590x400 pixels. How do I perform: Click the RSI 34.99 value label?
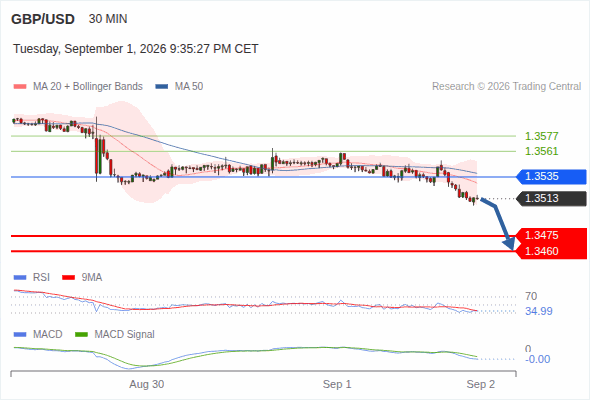pos(539,311)
